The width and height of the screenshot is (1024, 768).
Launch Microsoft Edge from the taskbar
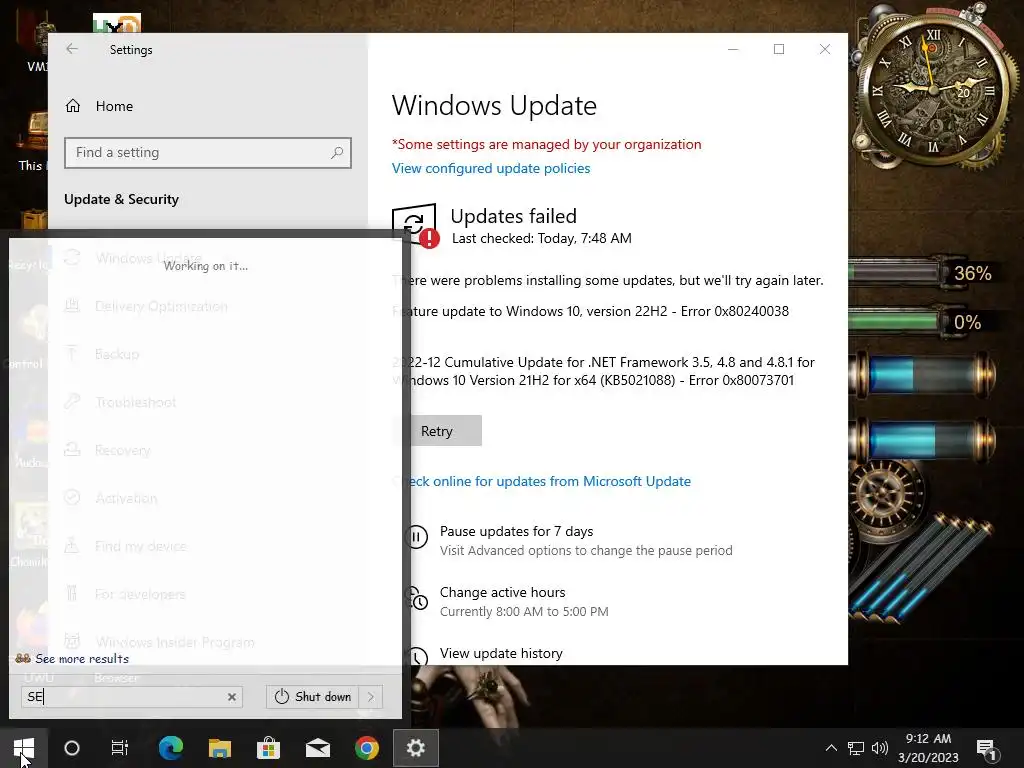pos(171,748)
